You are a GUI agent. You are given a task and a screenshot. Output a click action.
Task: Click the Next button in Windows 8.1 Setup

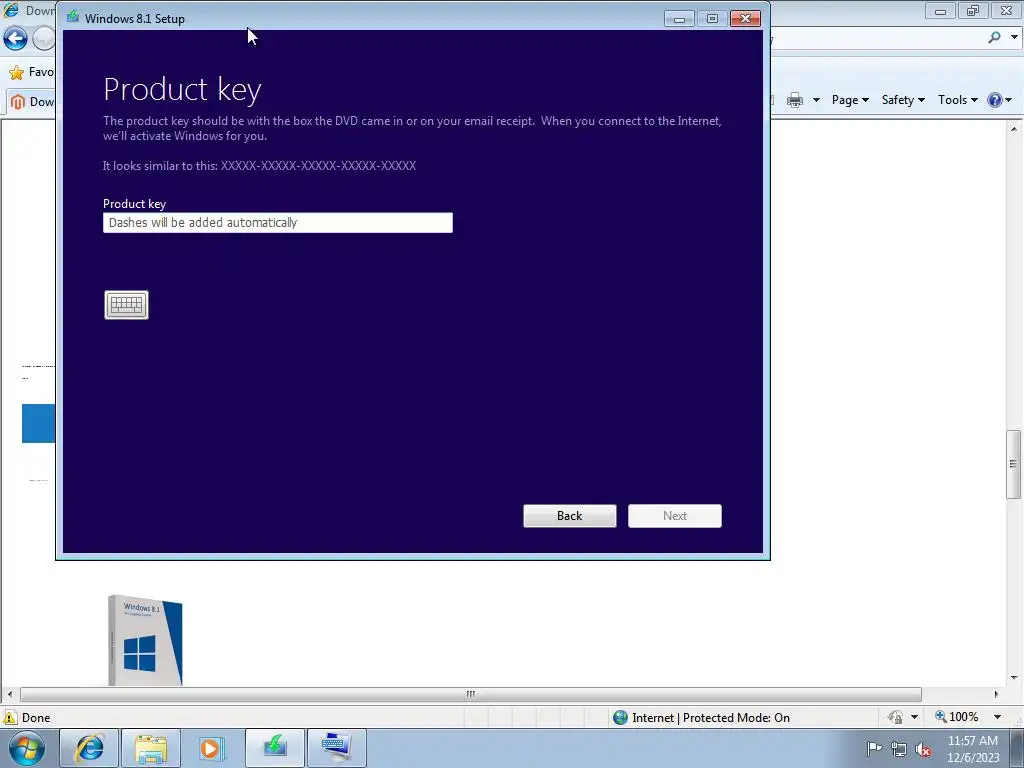click(675, 516)
